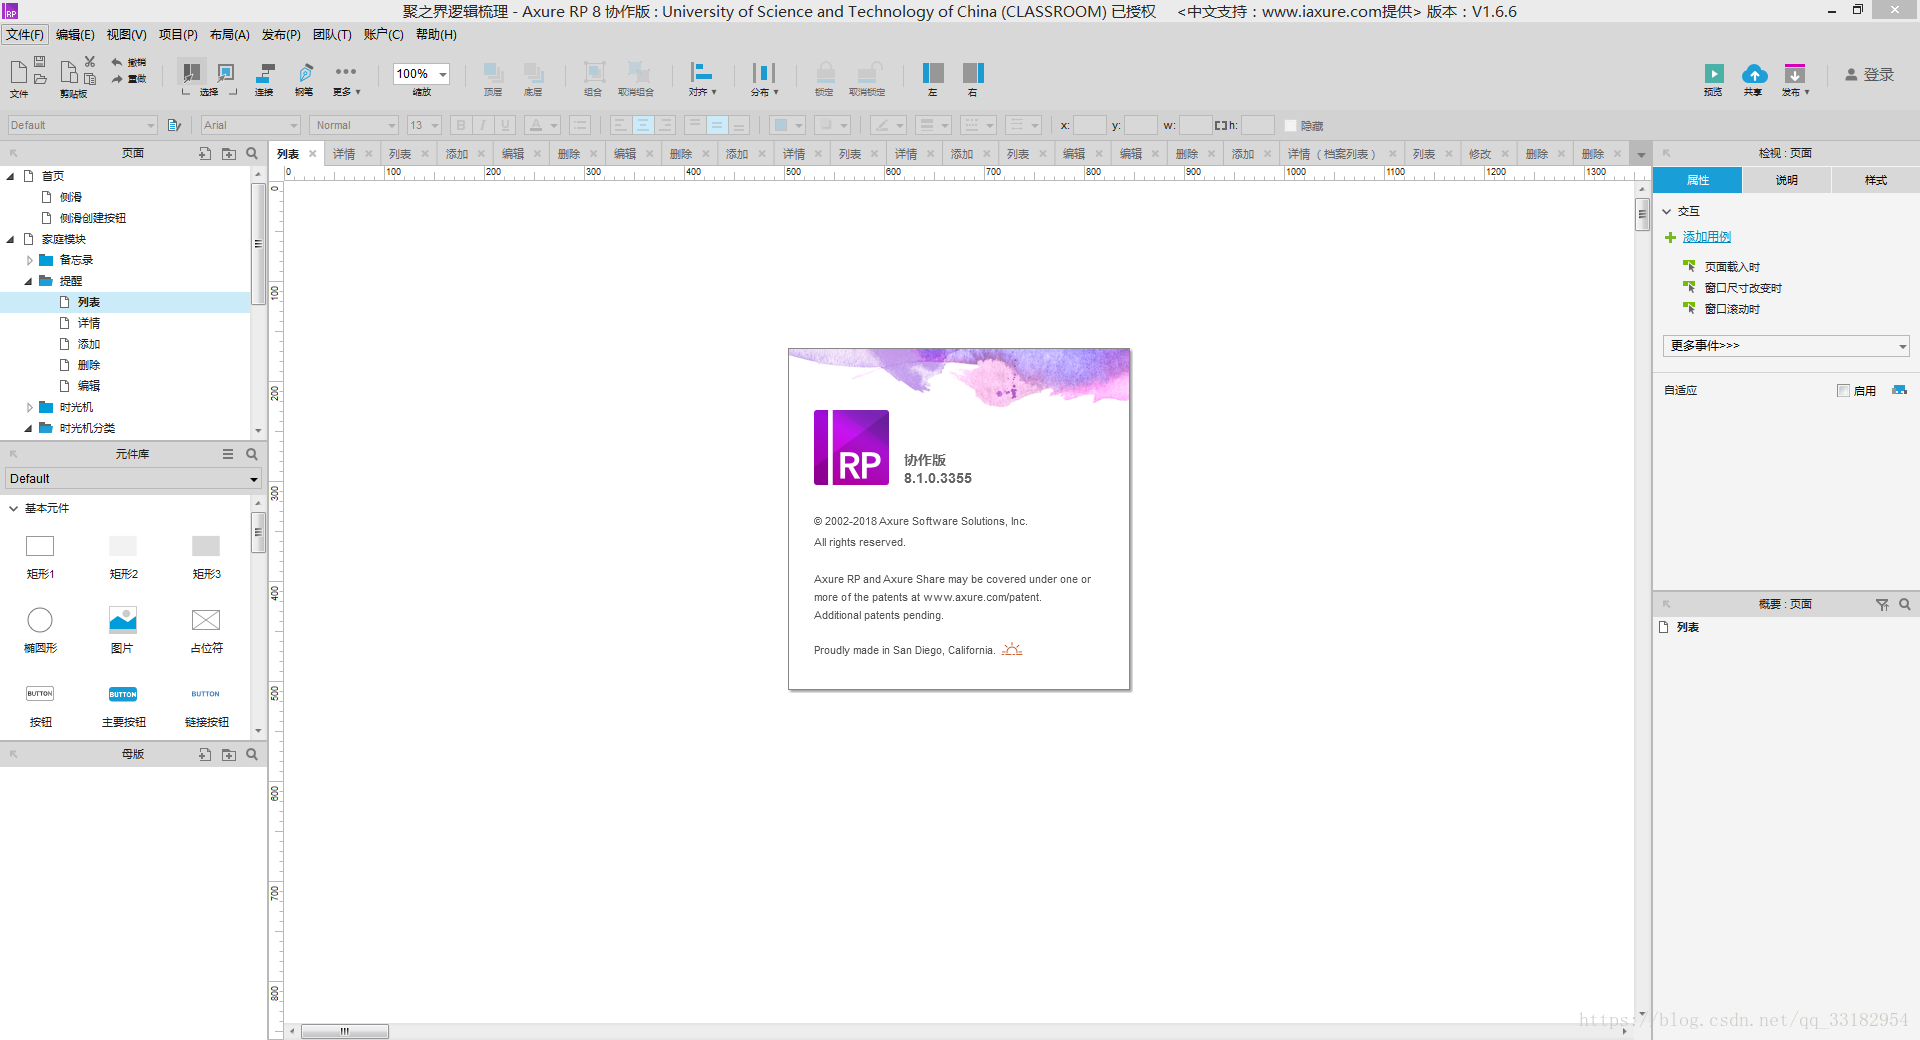Select the image (图片) widget
Screen dimensions: 1920x1040
point(122,628)
